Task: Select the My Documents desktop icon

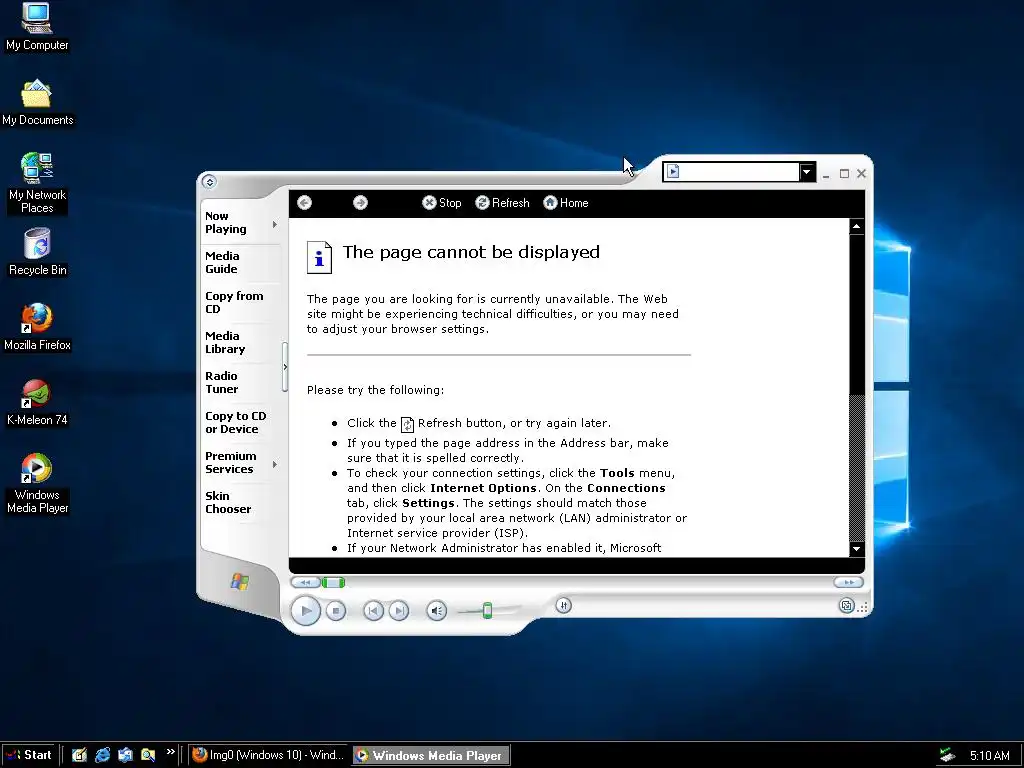Action: coord(37,103)
